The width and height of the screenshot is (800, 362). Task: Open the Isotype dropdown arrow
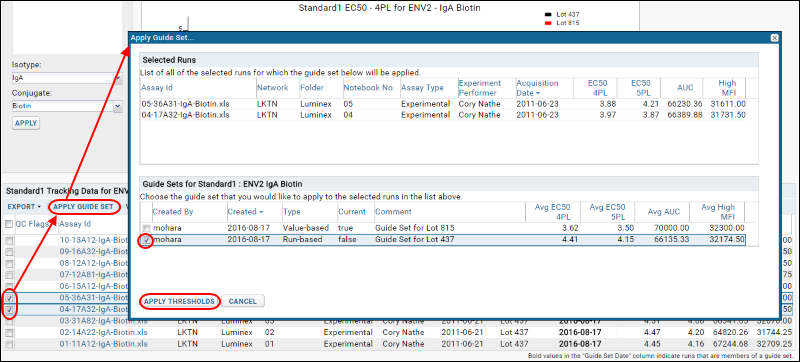coord(118,78)
